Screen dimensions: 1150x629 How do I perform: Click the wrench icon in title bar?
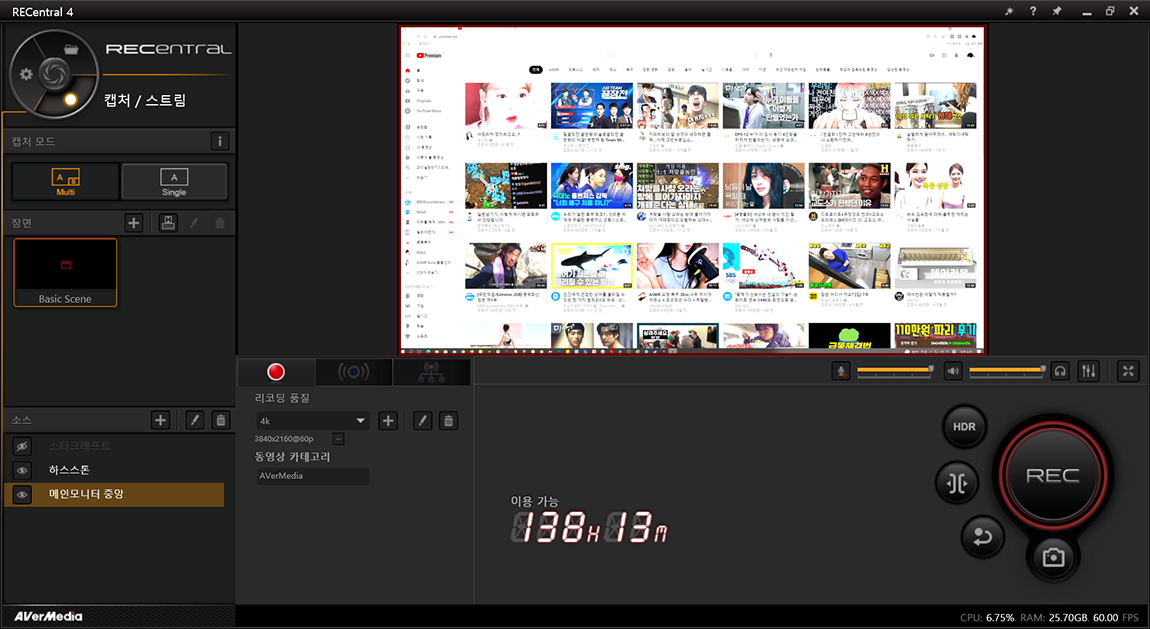(1008, 12)
